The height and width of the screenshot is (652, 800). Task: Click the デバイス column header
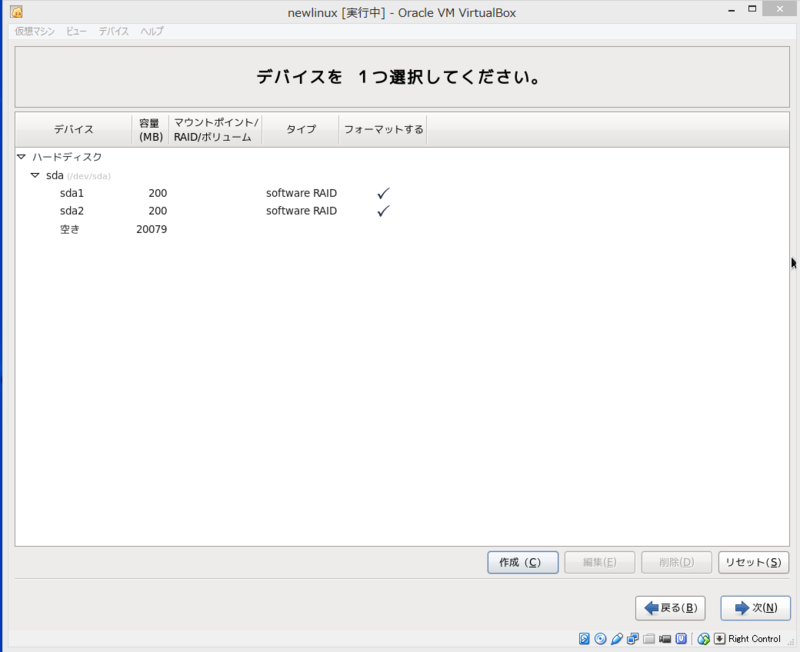click(74, 130)
